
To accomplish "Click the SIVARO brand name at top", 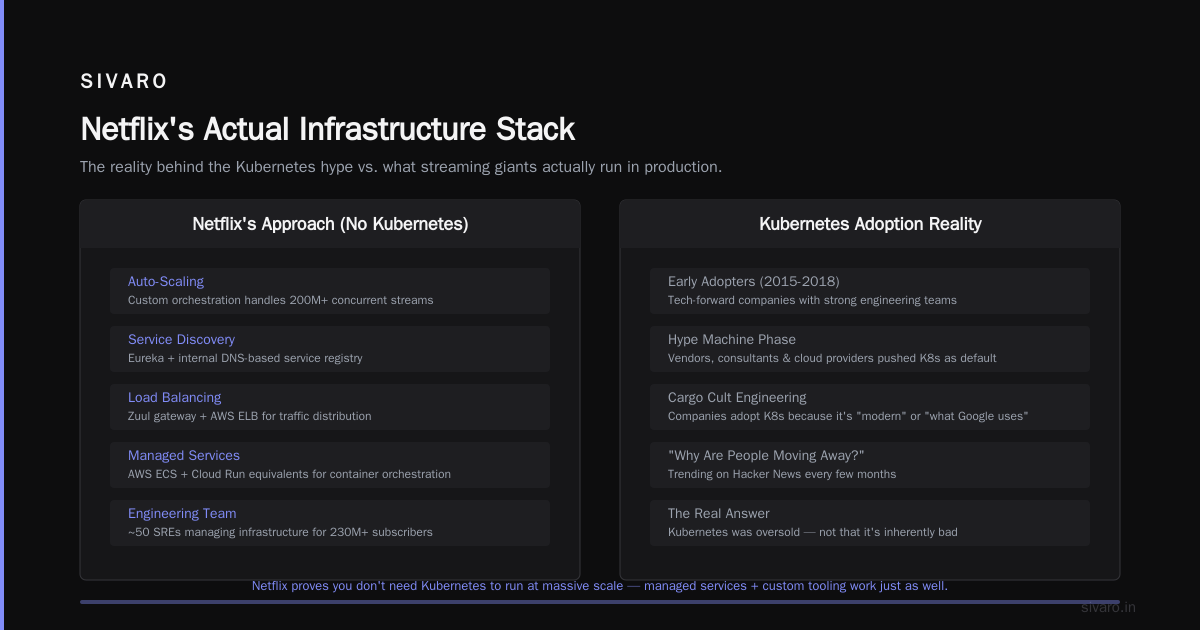I will click(124, 82).
